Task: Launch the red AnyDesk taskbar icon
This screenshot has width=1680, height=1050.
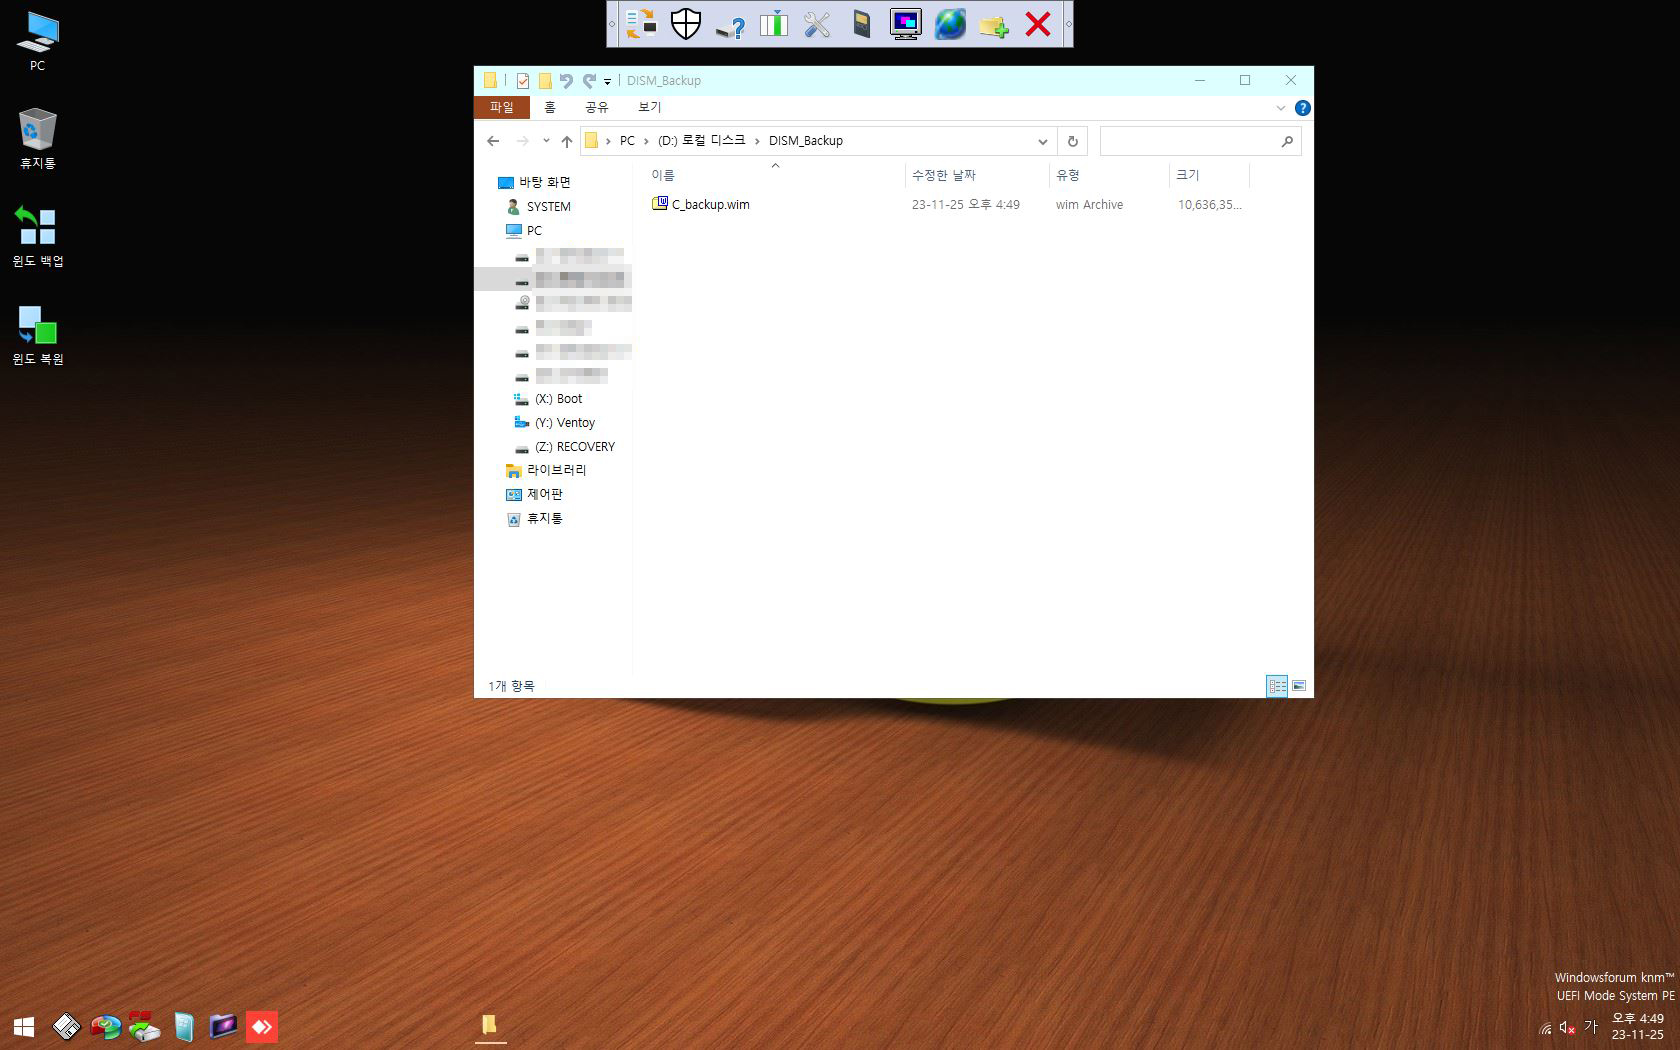Action: 262,1027
